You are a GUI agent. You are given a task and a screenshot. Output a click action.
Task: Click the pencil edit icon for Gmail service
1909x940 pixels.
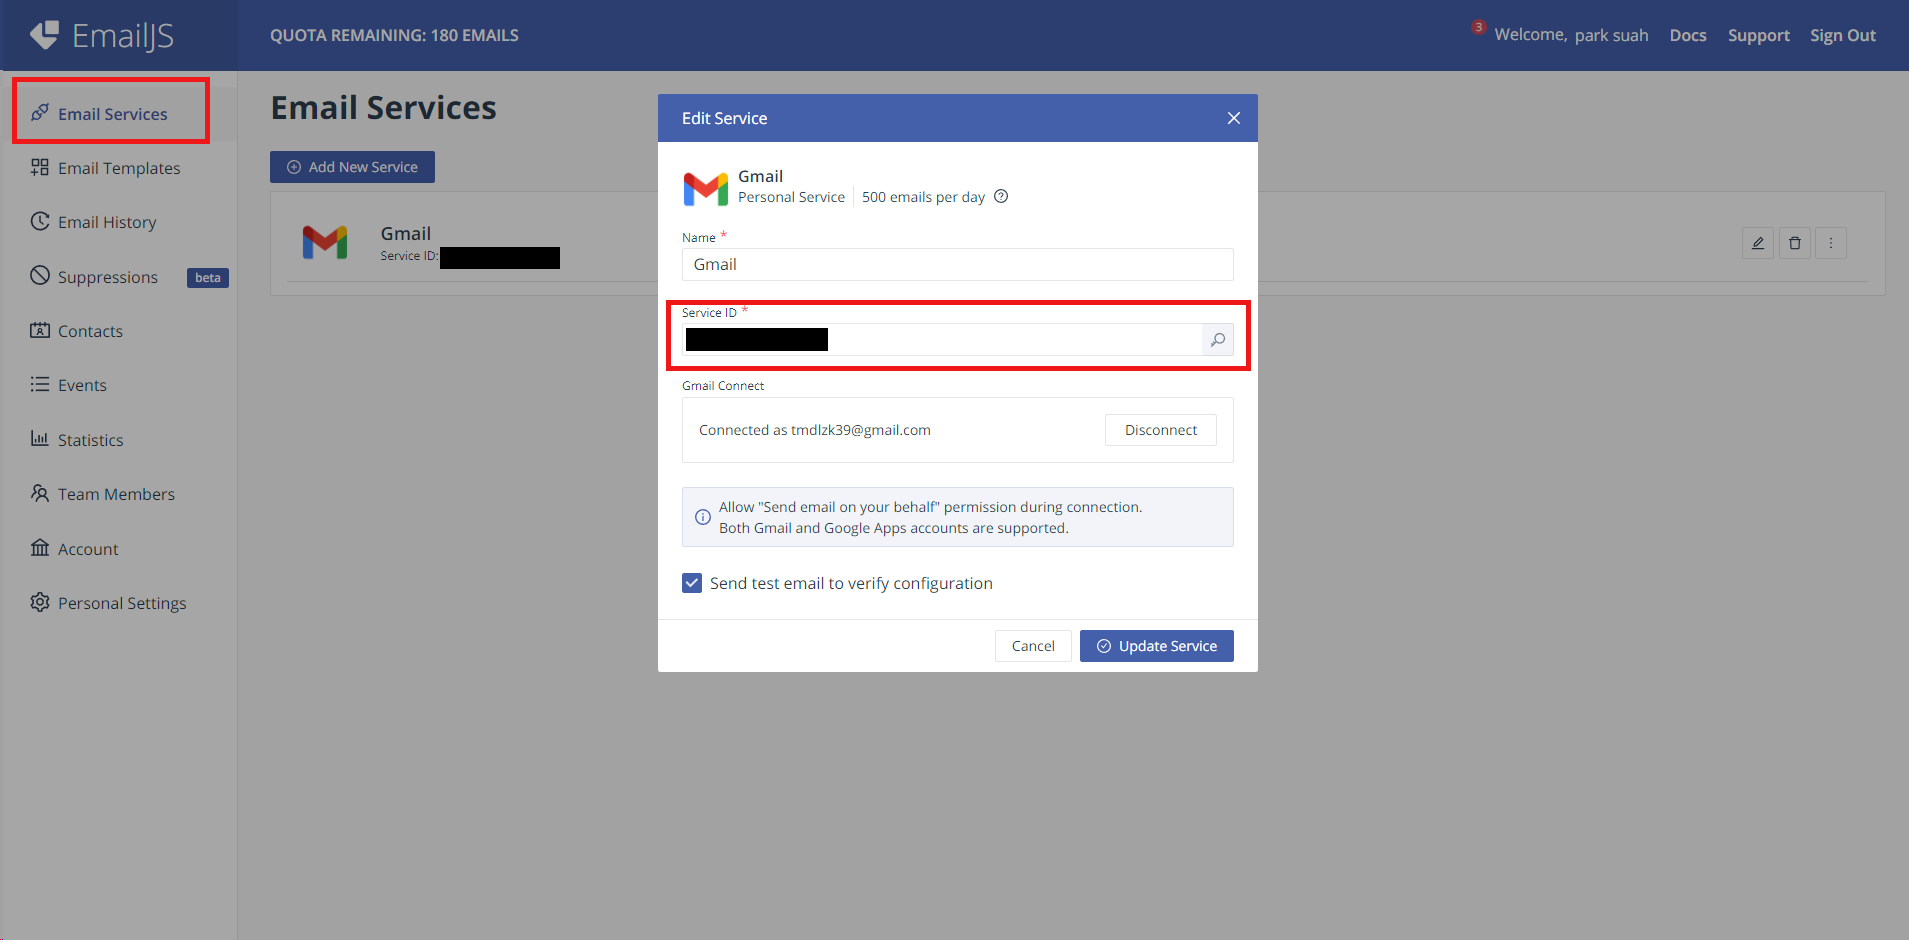(1758, 243)
